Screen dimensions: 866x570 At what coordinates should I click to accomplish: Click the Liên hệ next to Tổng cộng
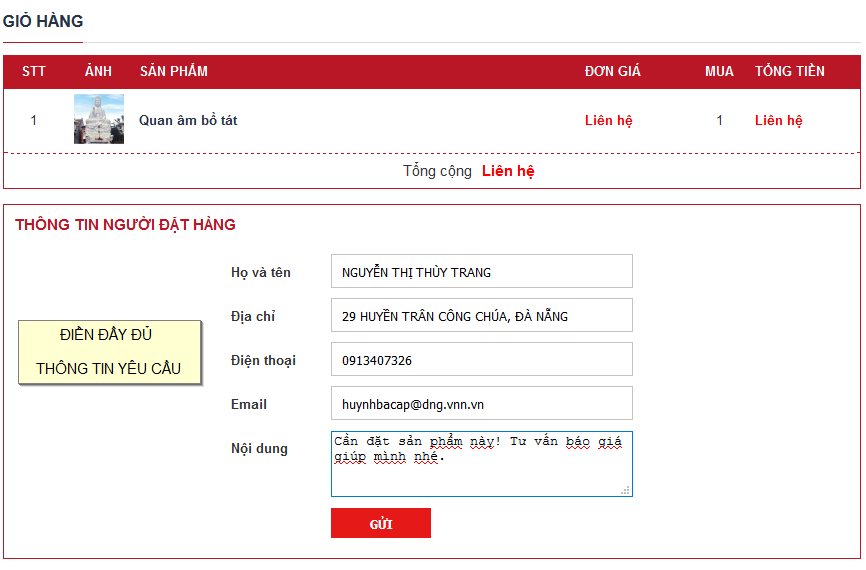pyautogui.click(x=508, y=171)
